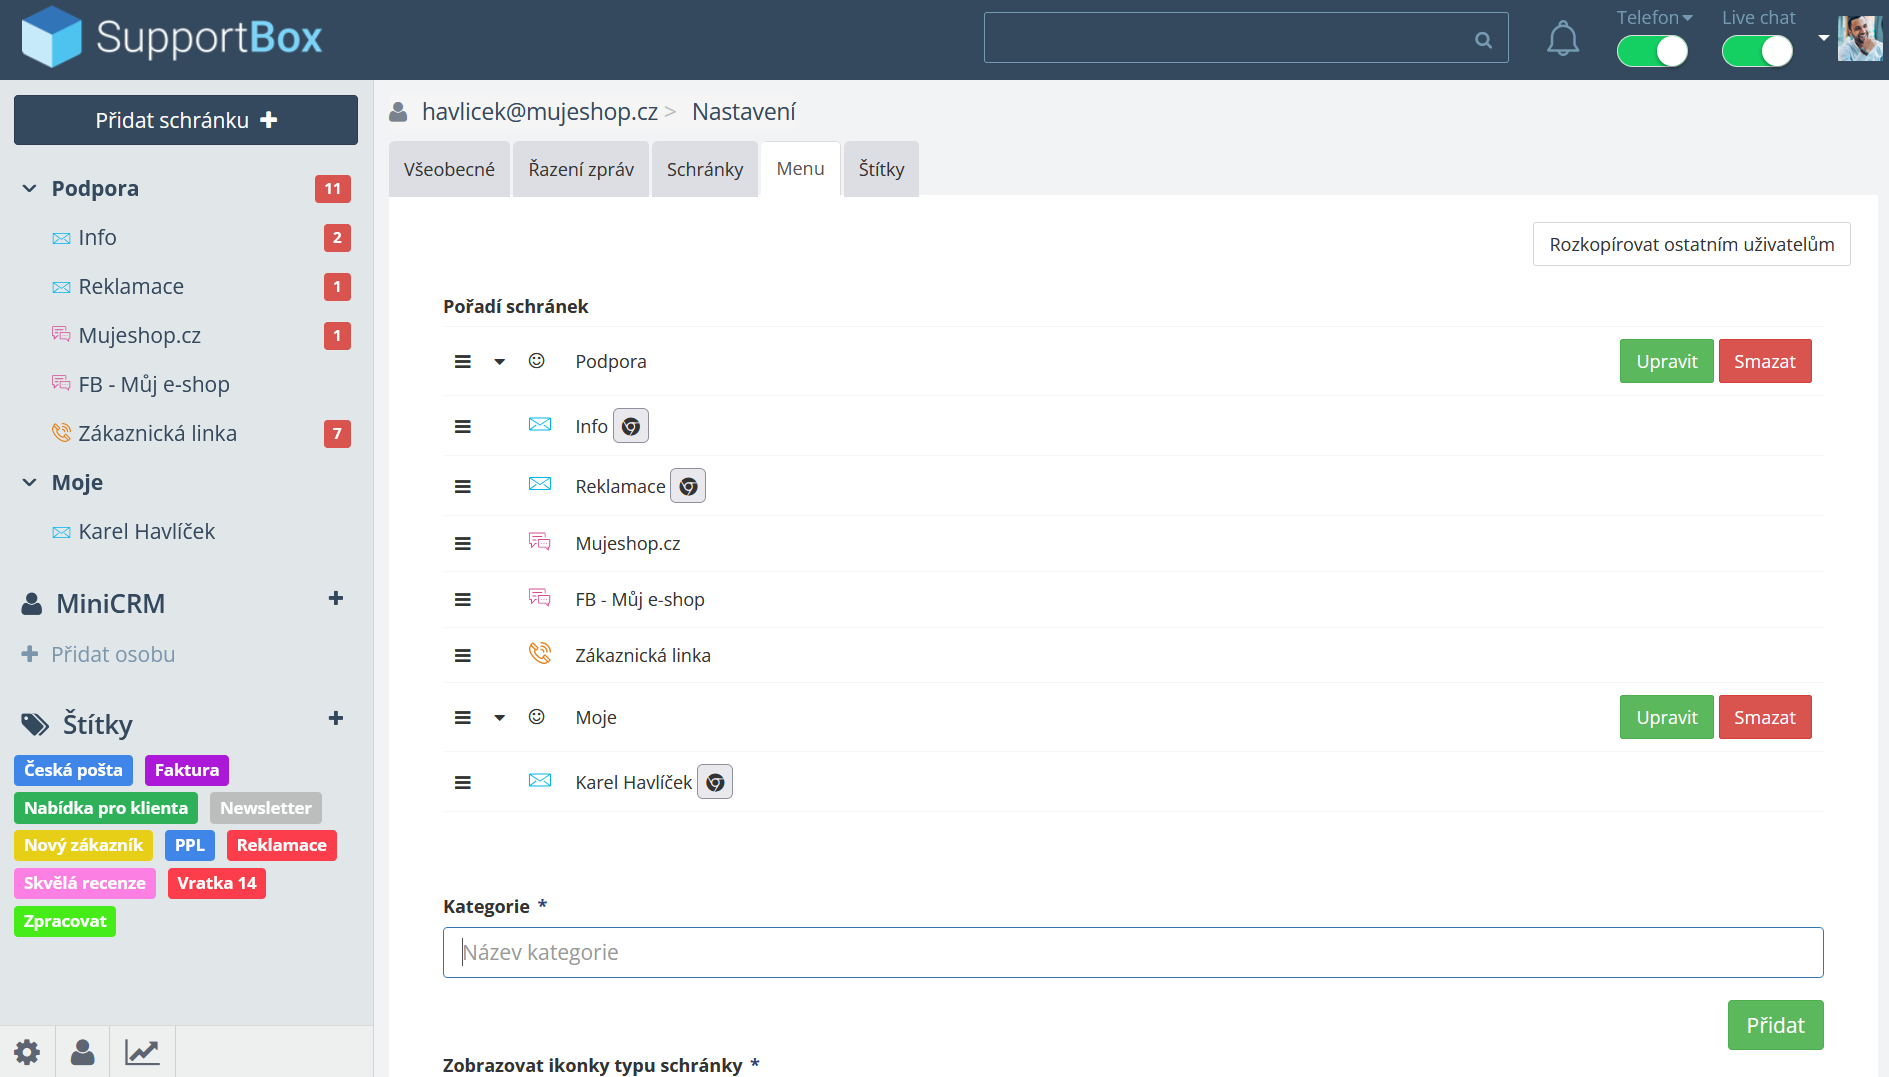This screenshot has height=1077, width=1889.
Task: Collapse the Podpora sidebar group
Action: [30, 188]
